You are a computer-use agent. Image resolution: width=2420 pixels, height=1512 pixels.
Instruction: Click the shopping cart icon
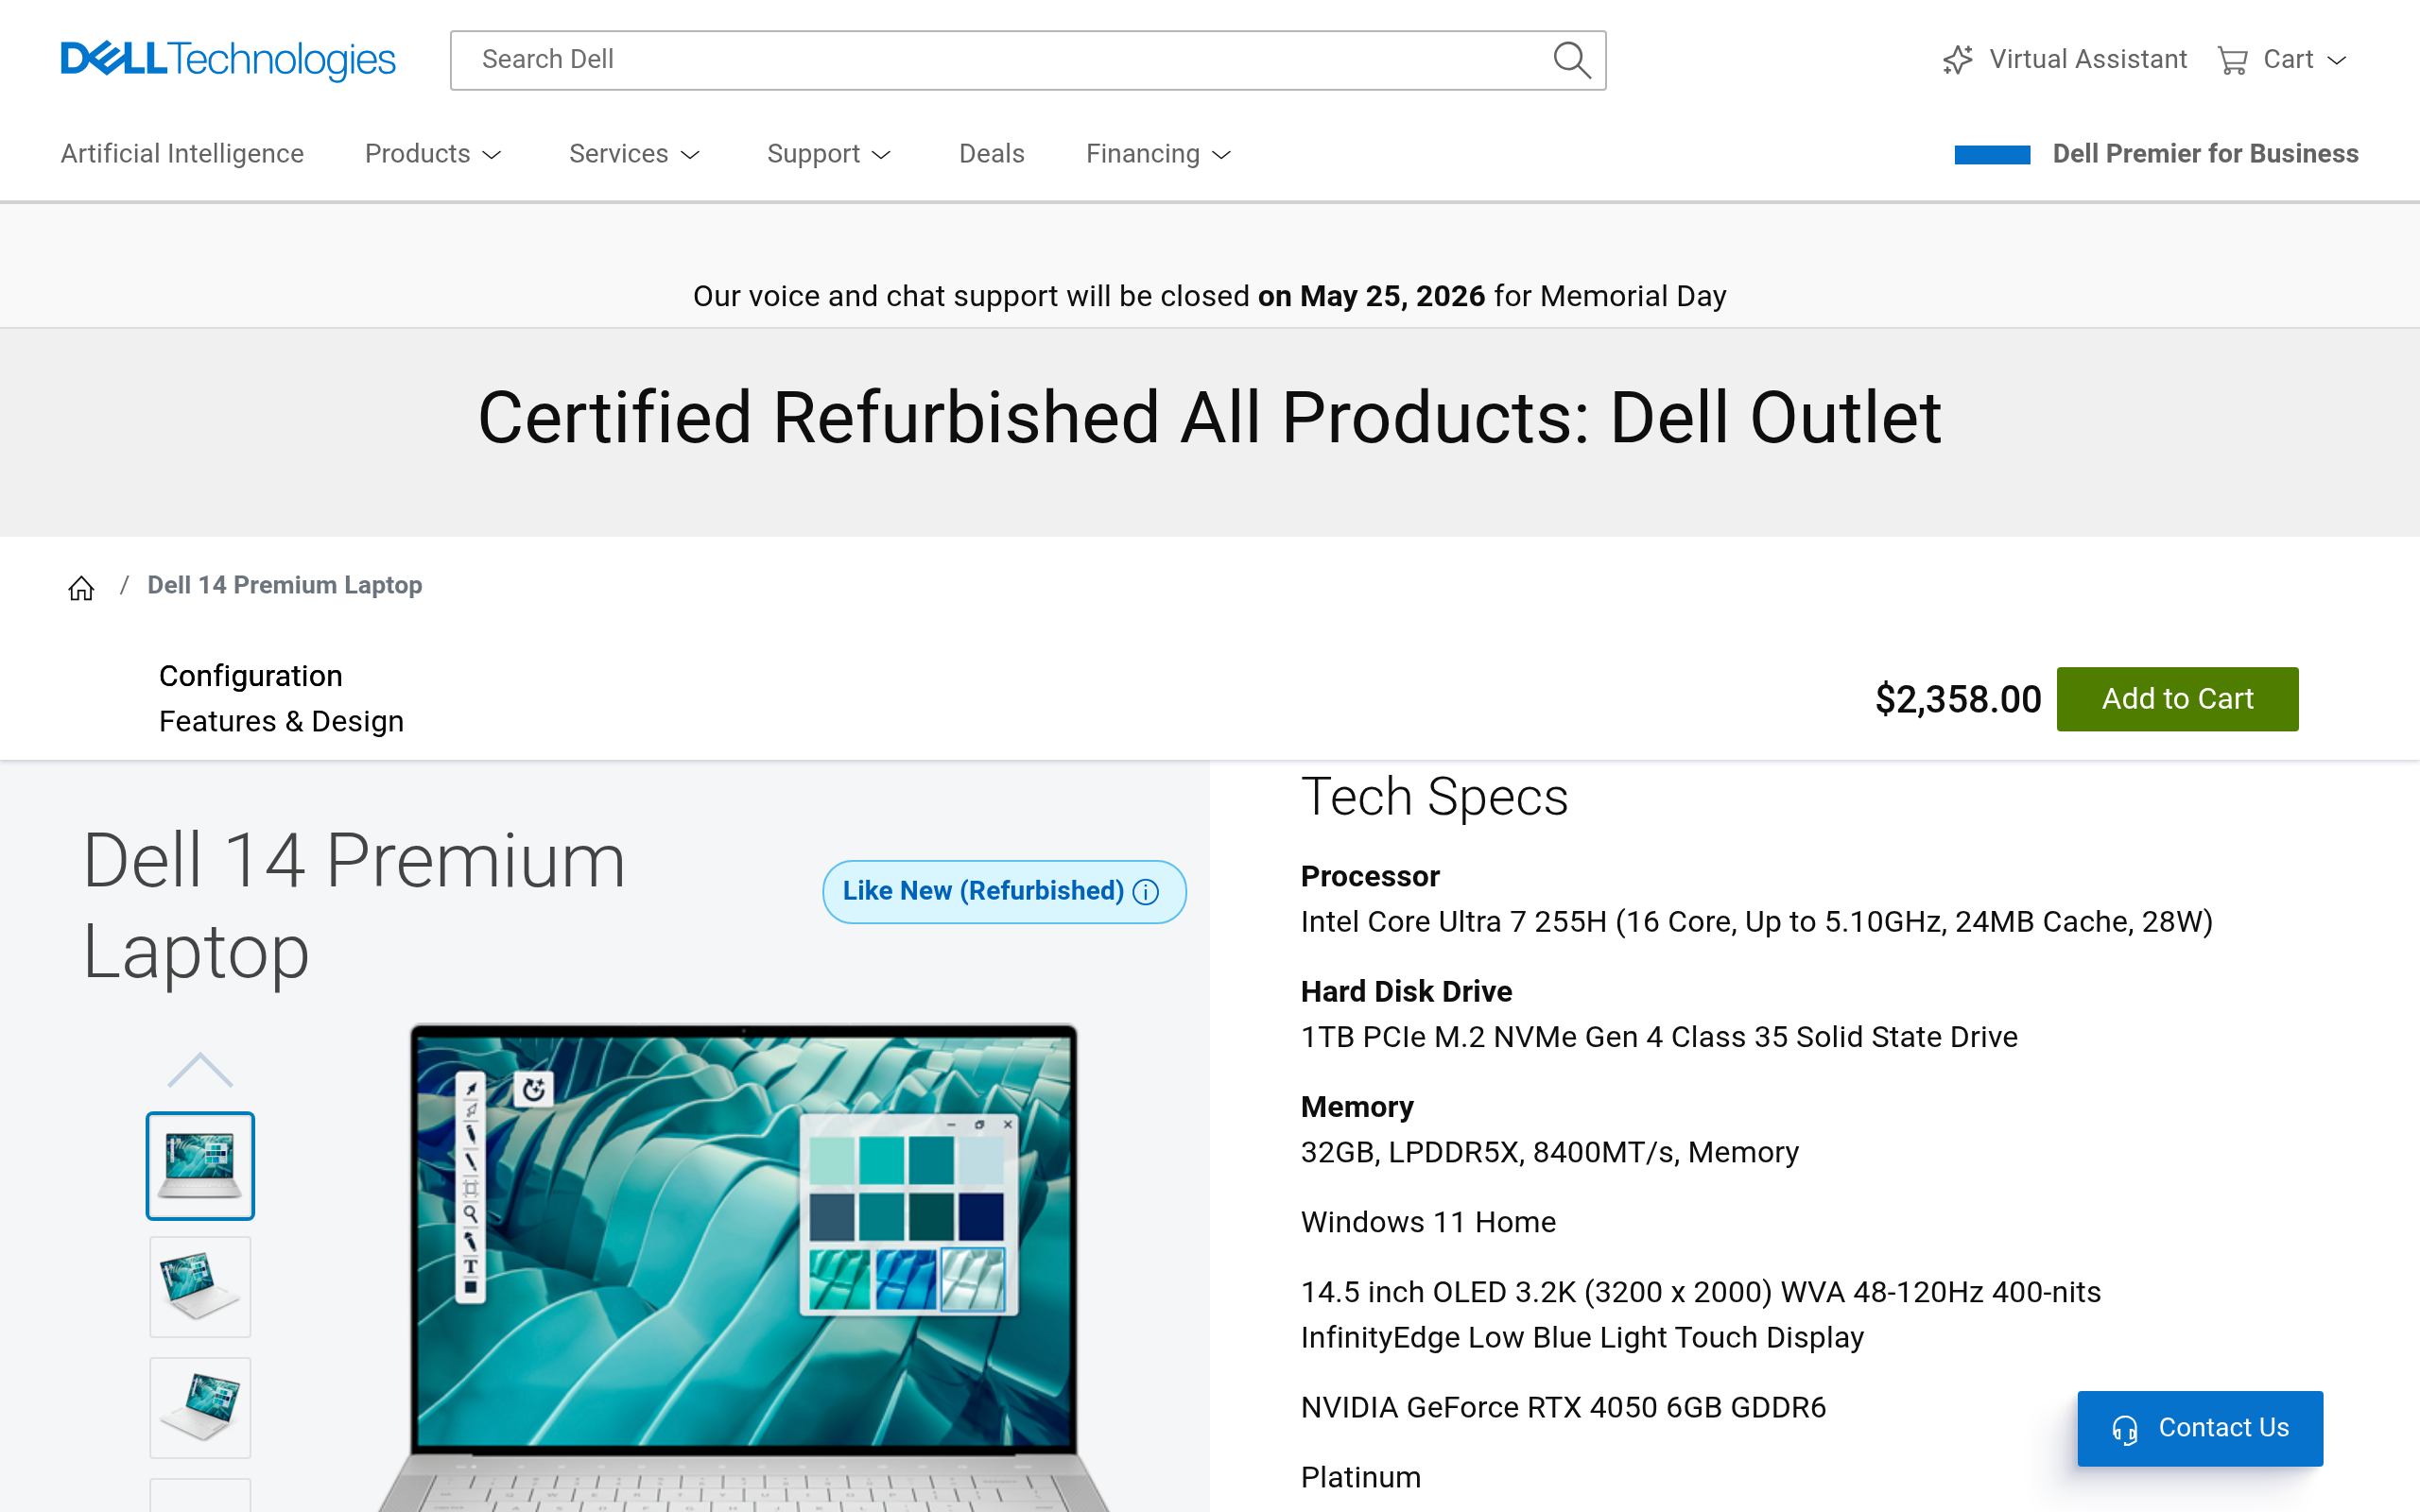[x=2232, y=60]
